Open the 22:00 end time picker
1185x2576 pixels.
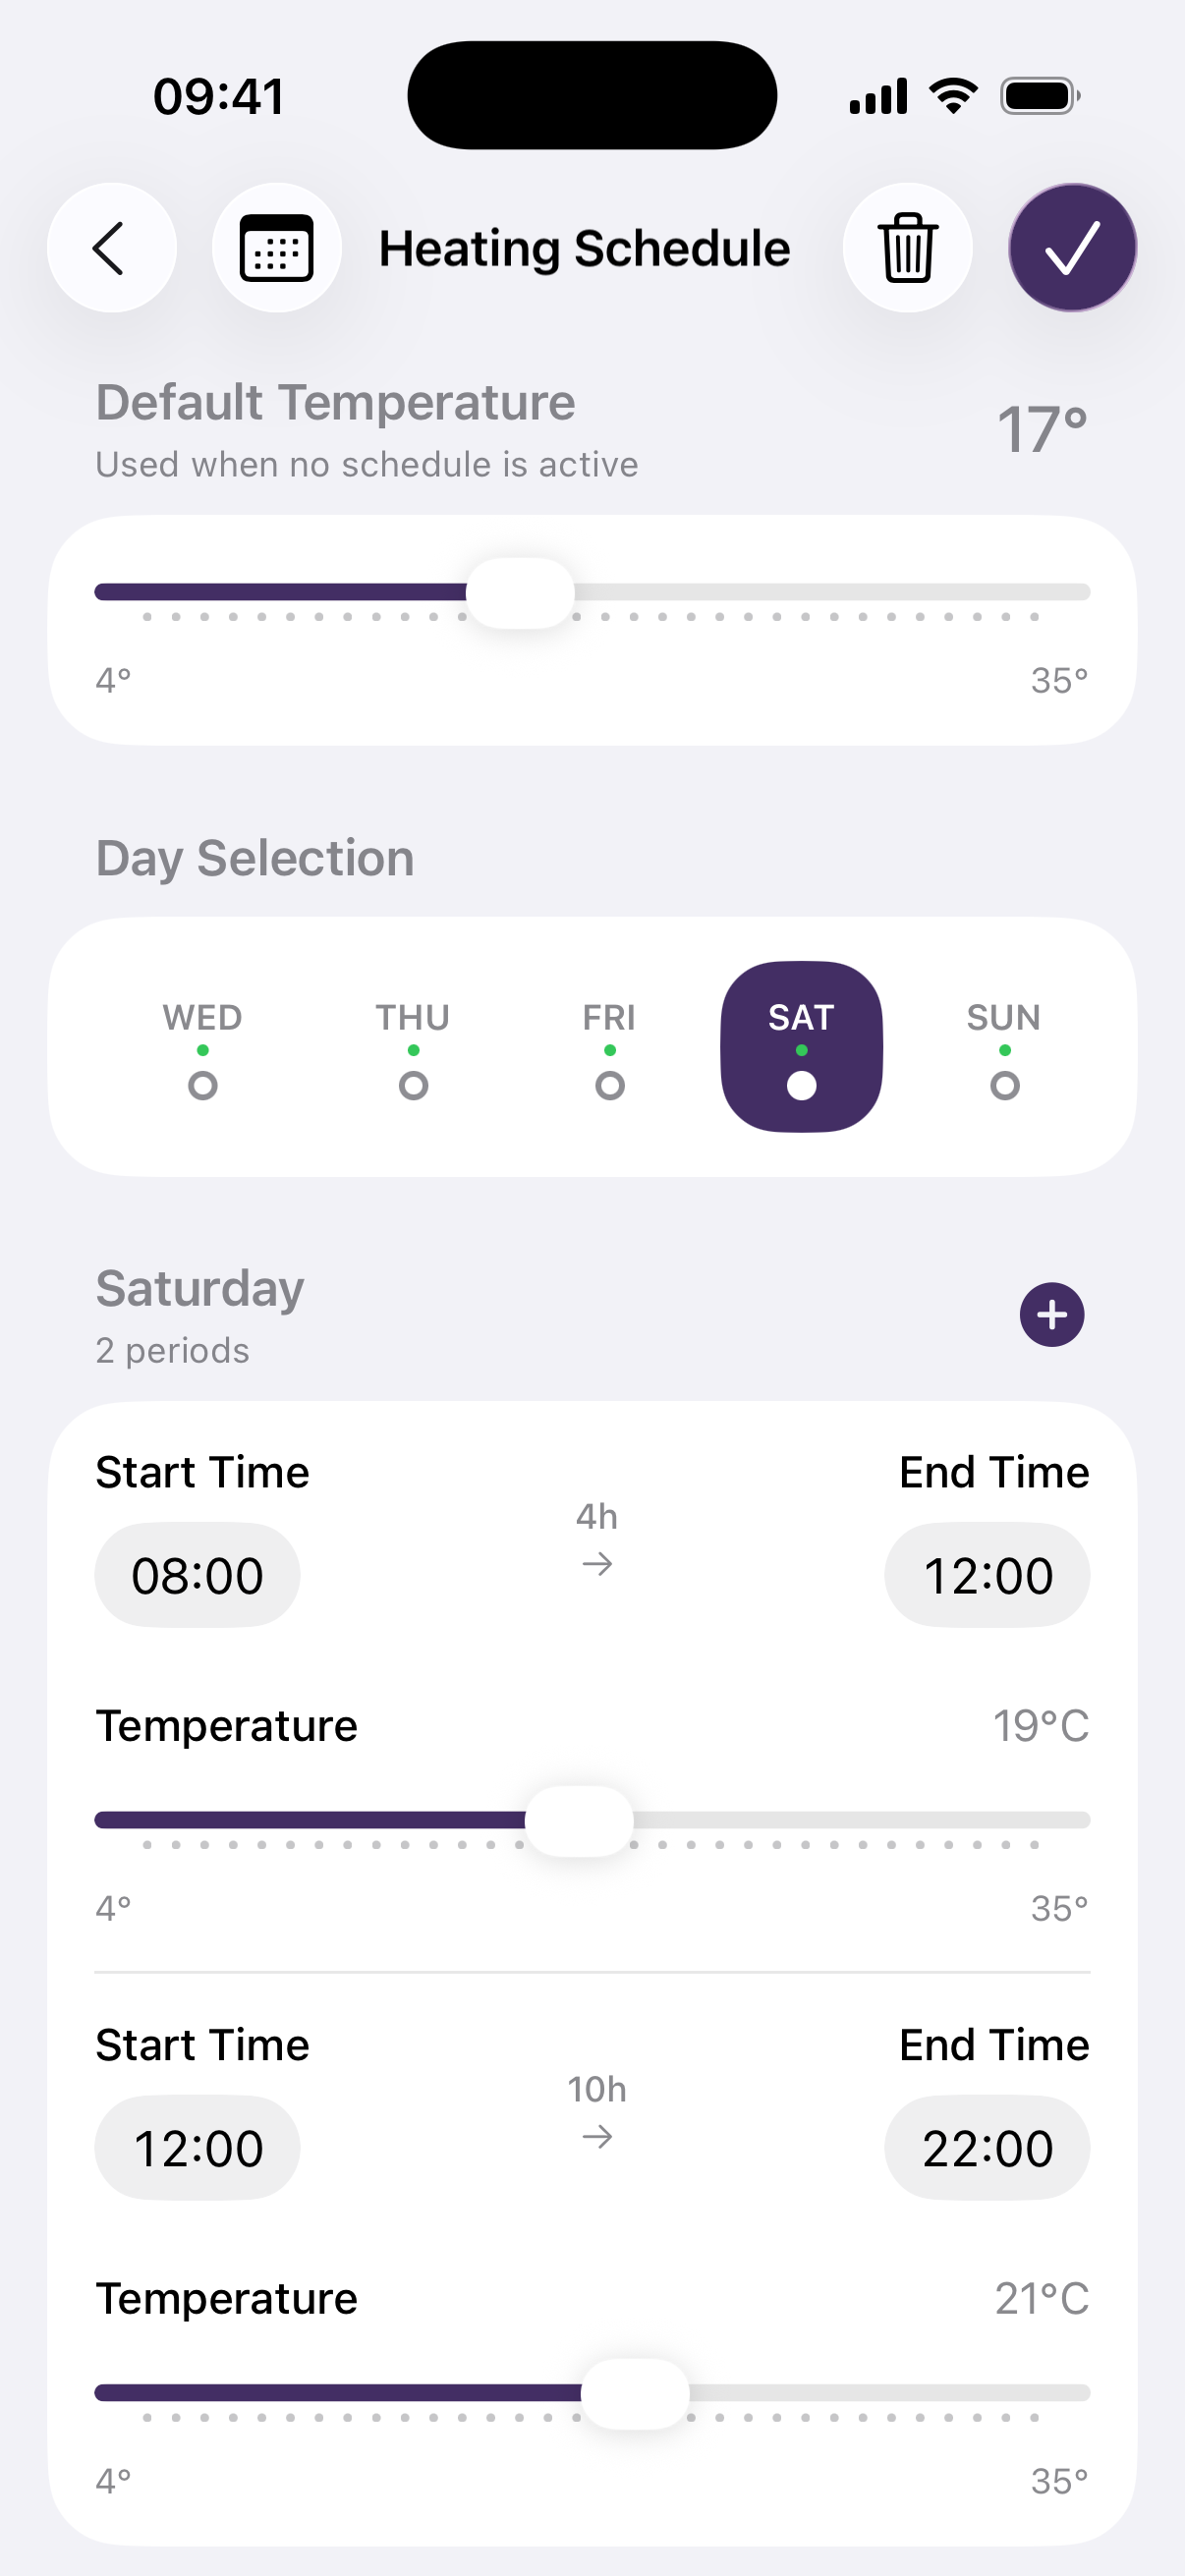(987, 2147)
